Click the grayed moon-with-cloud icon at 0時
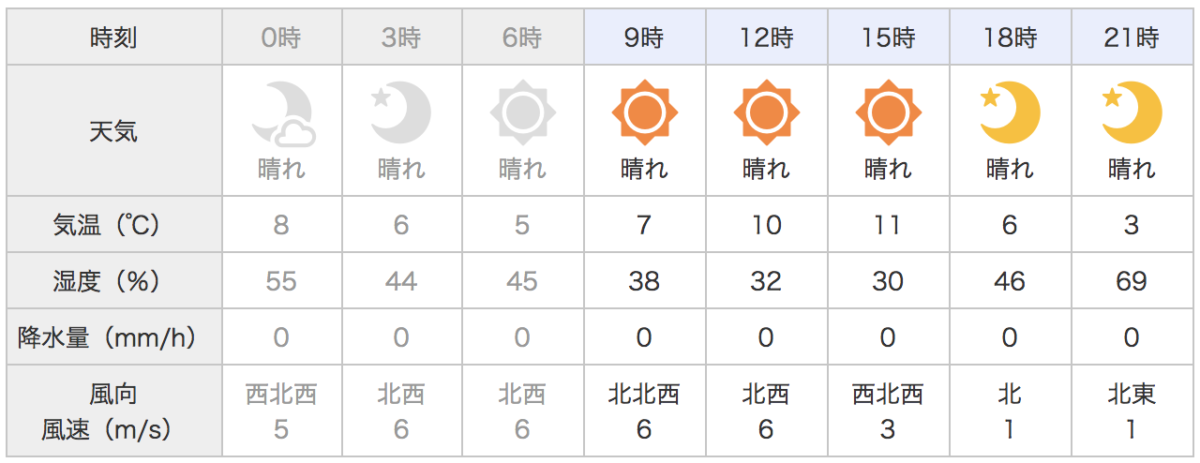 pos(283,113)
